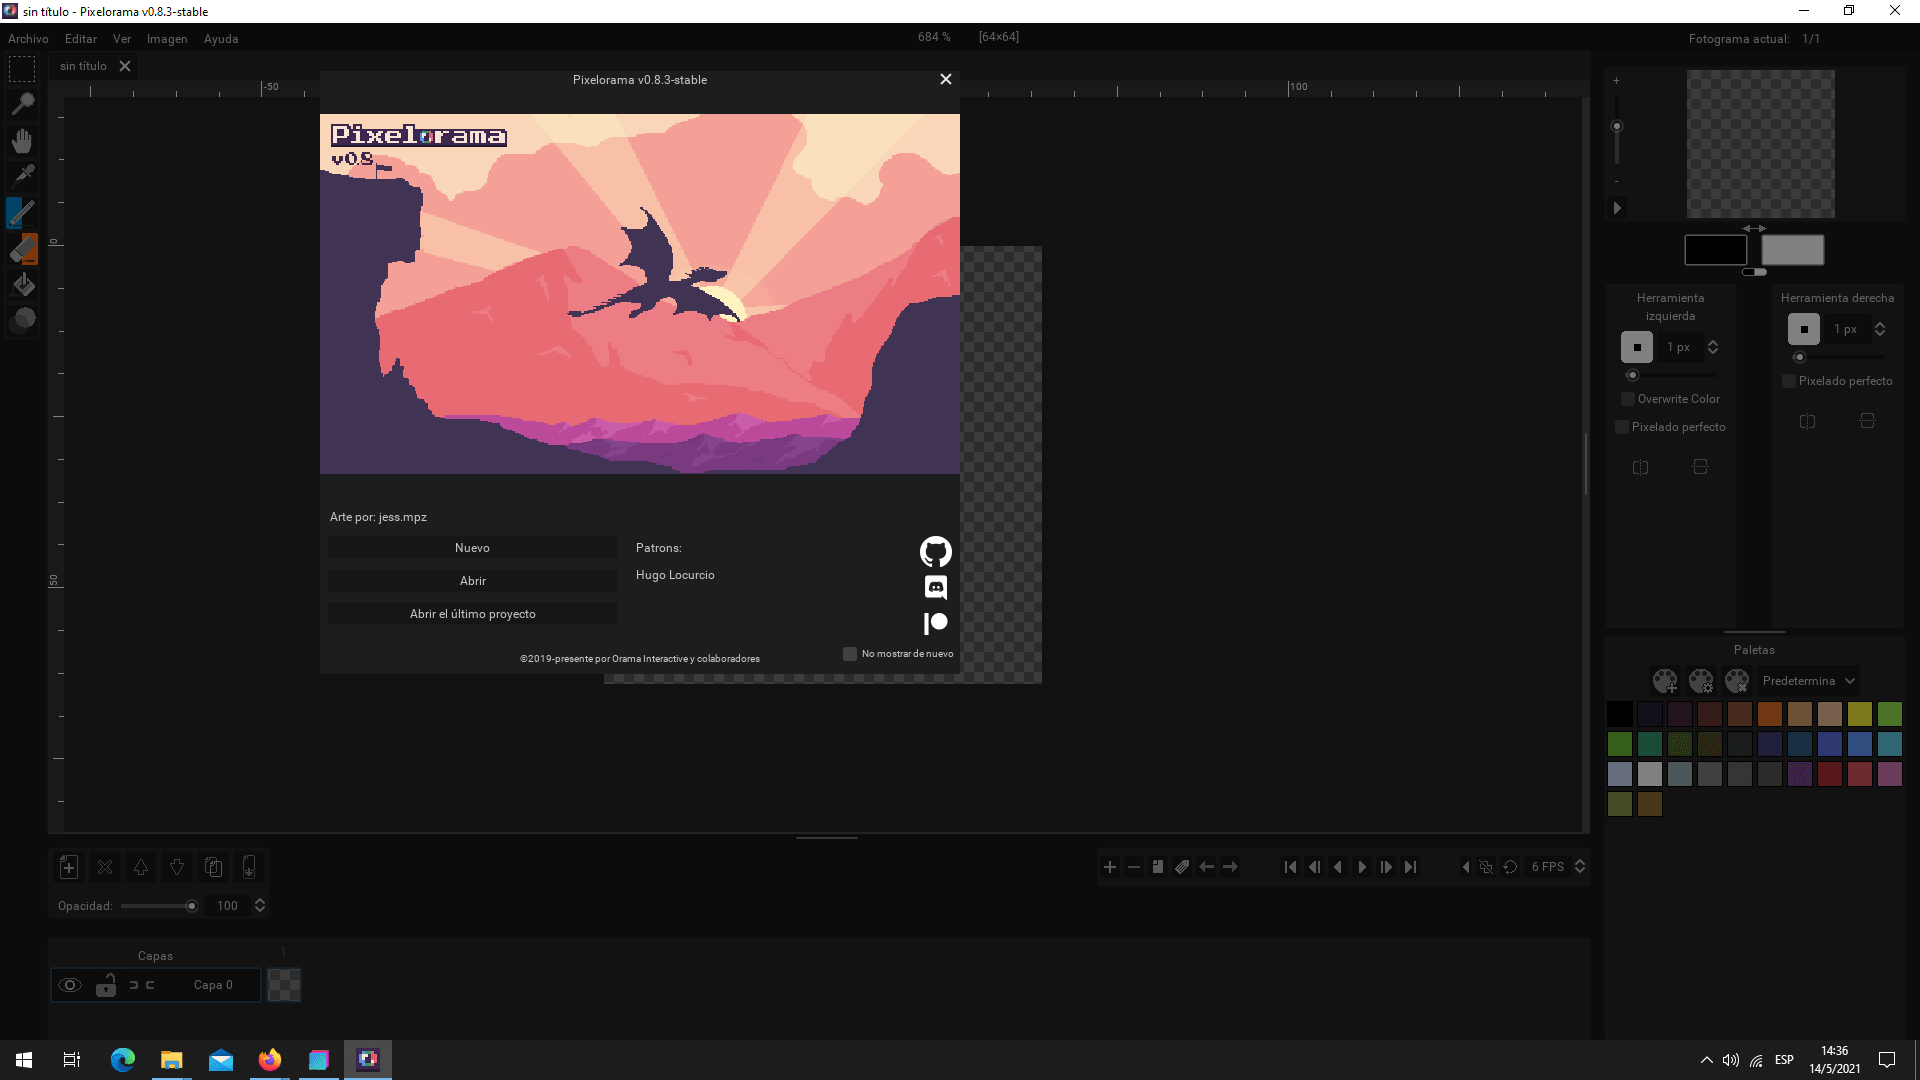
Task: Play canvas preview animation triangle
Action: pos(1617,208)
